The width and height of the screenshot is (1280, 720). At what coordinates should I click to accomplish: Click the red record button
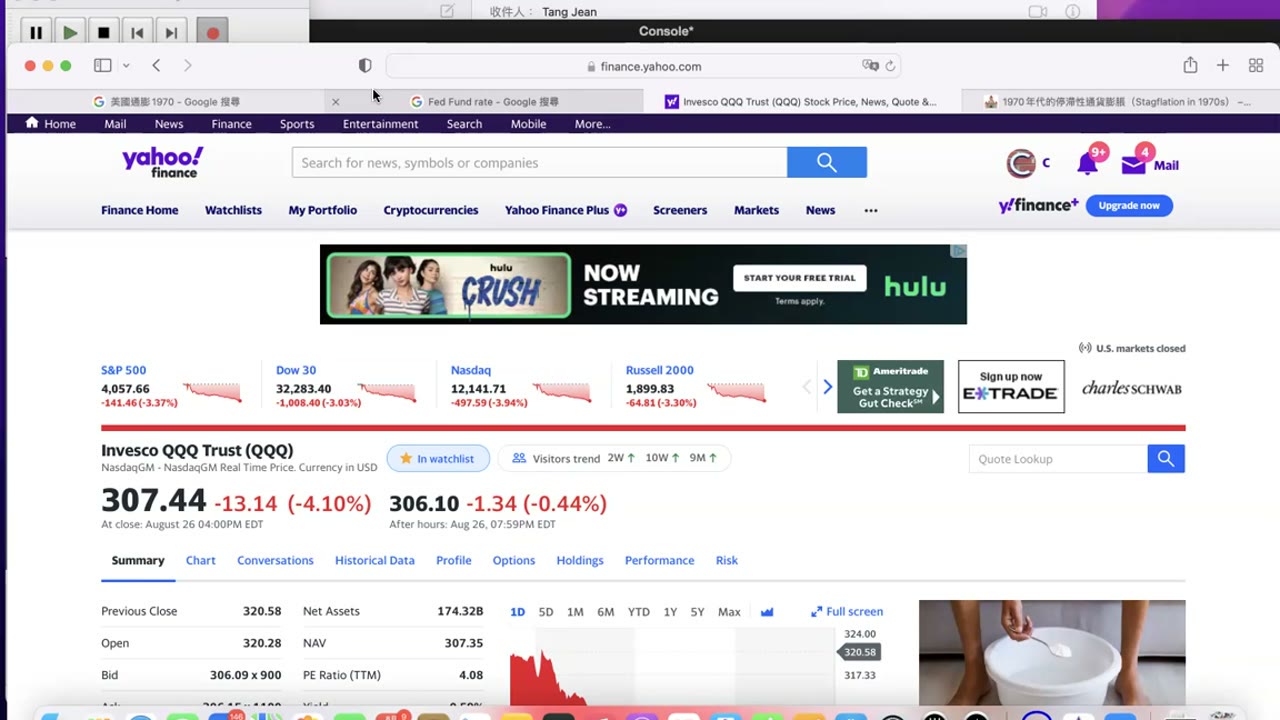(x=212, y=32)
